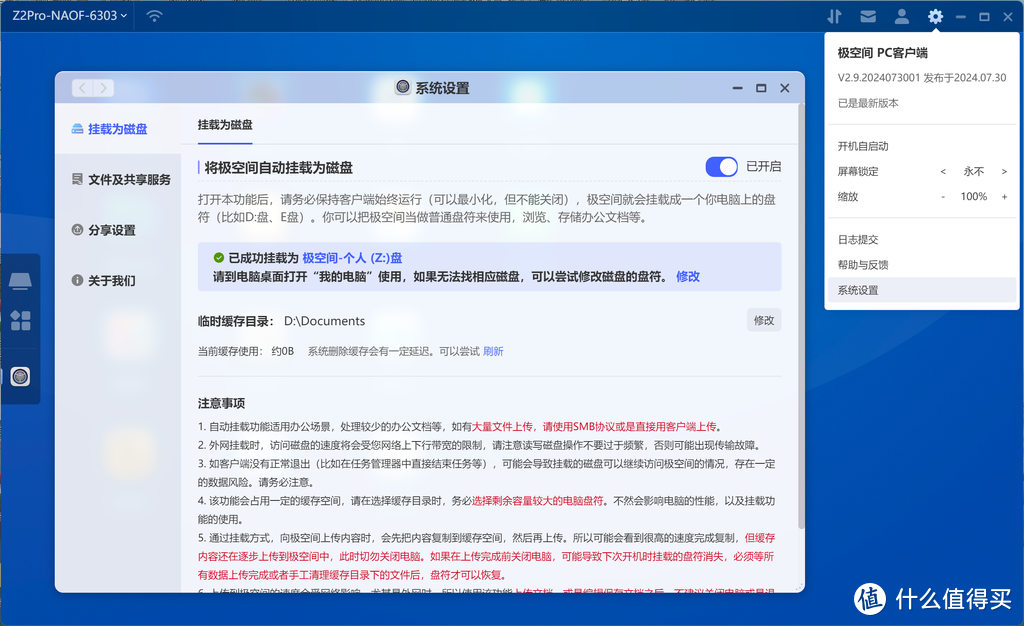This screenshot has height=626, width=1024.
Task: Click 修改 to change the mounted drive letter
Action: coord(687,277)
